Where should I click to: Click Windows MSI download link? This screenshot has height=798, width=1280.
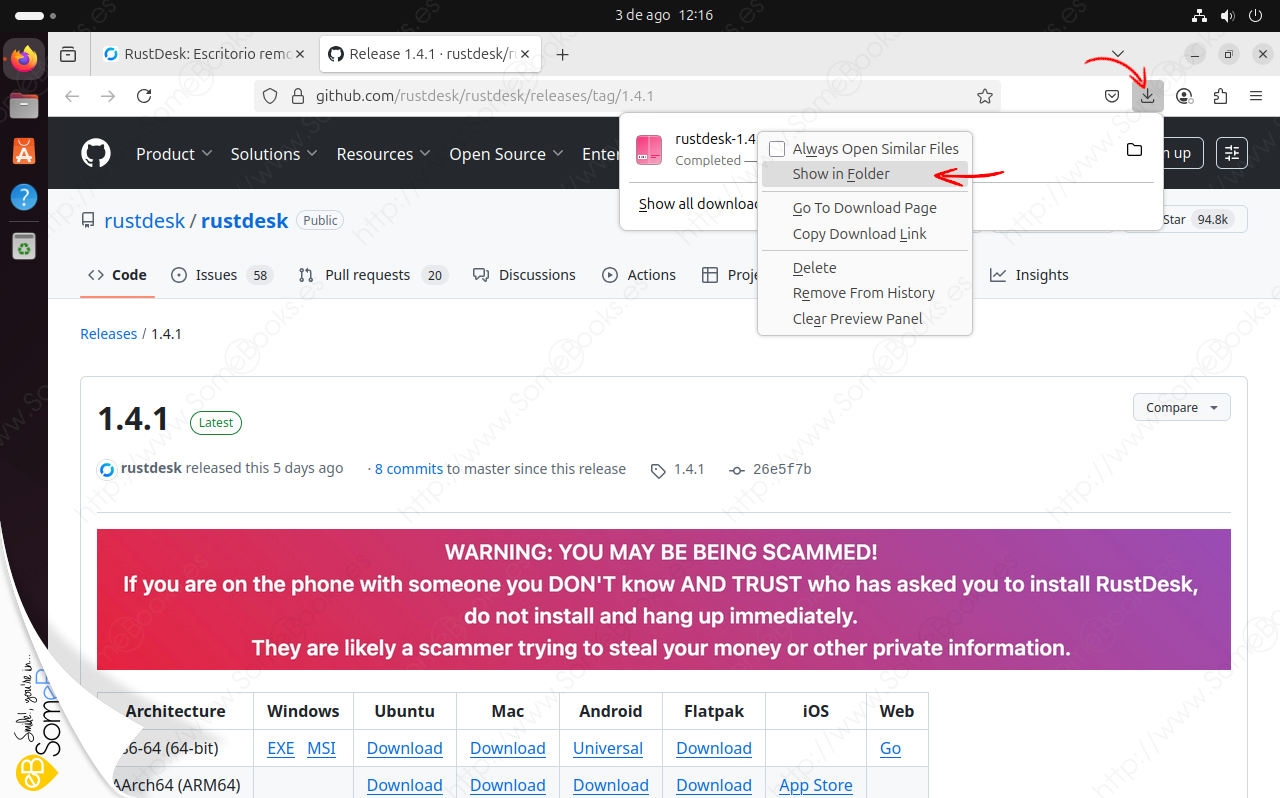[322, 748]
